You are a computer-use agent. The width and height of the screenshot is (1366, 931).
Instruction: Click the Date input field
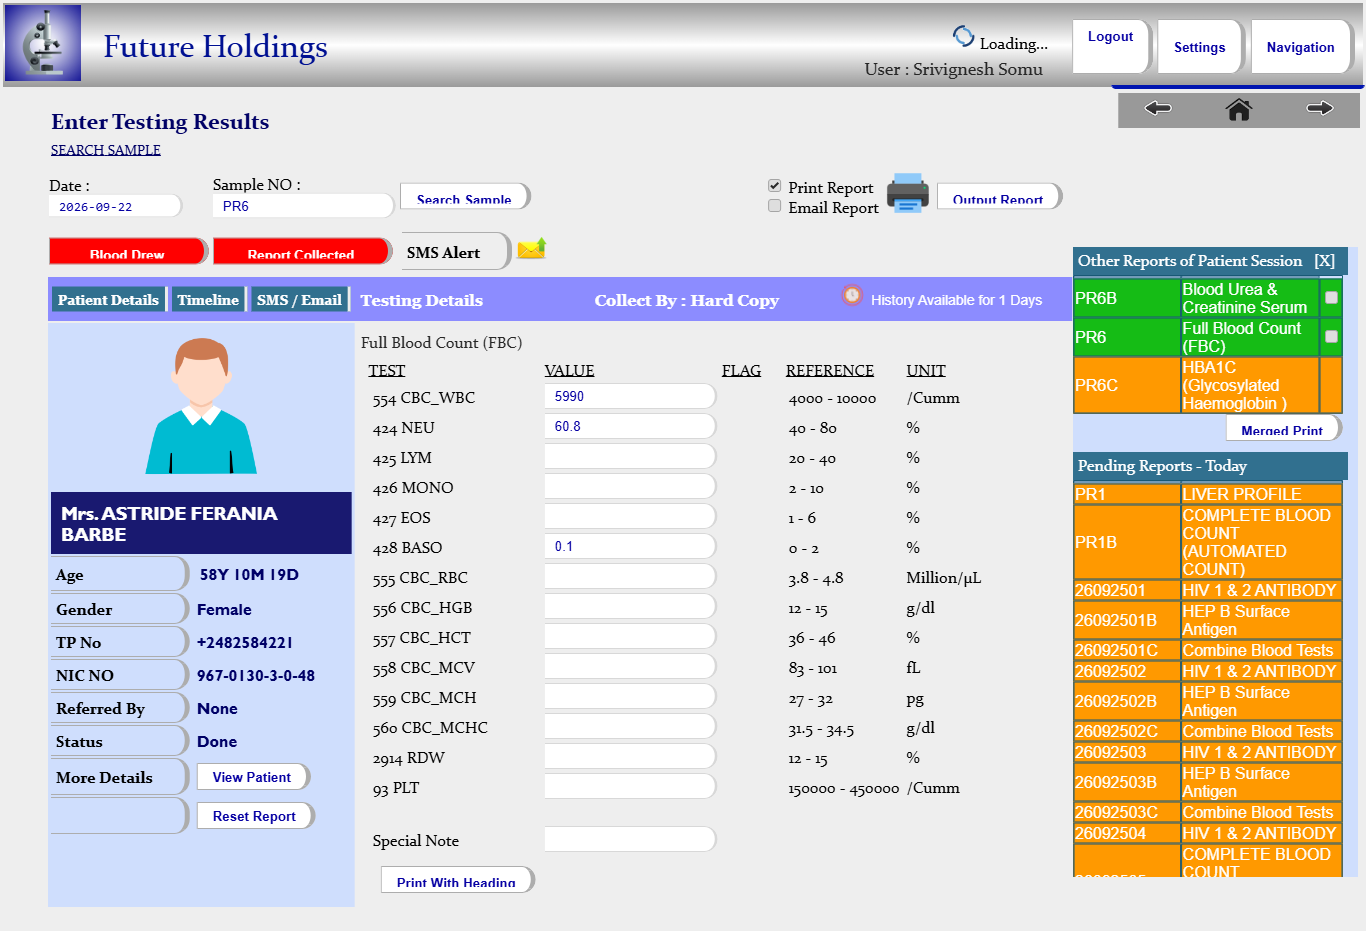coord(115,206)
